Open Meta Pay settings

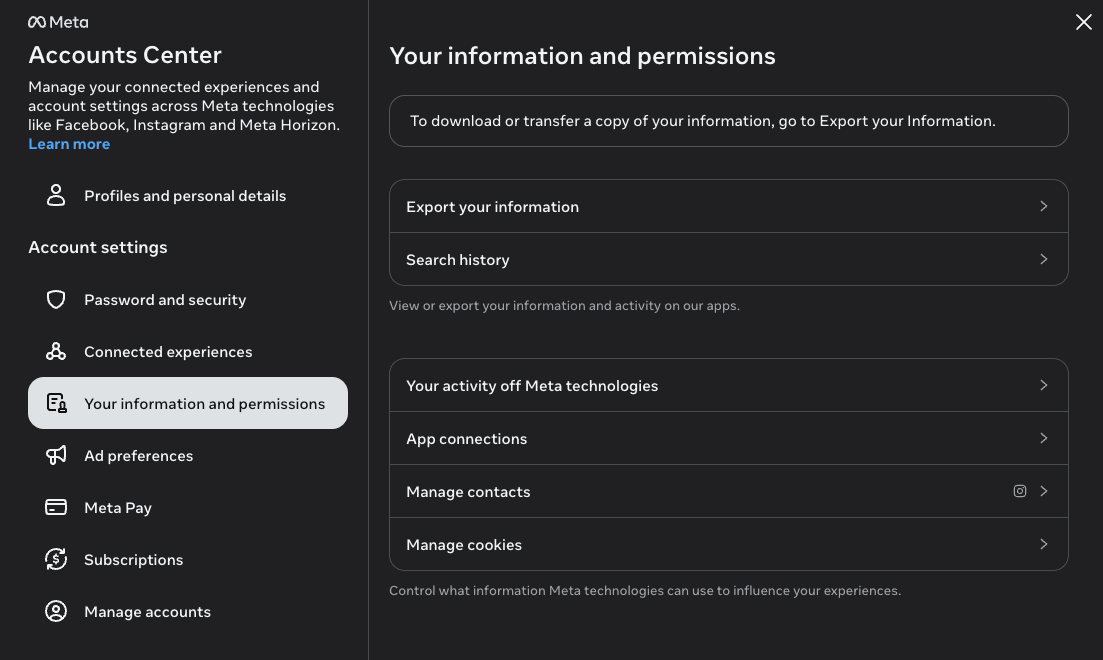pyautogui.click(x=188, y=507)
